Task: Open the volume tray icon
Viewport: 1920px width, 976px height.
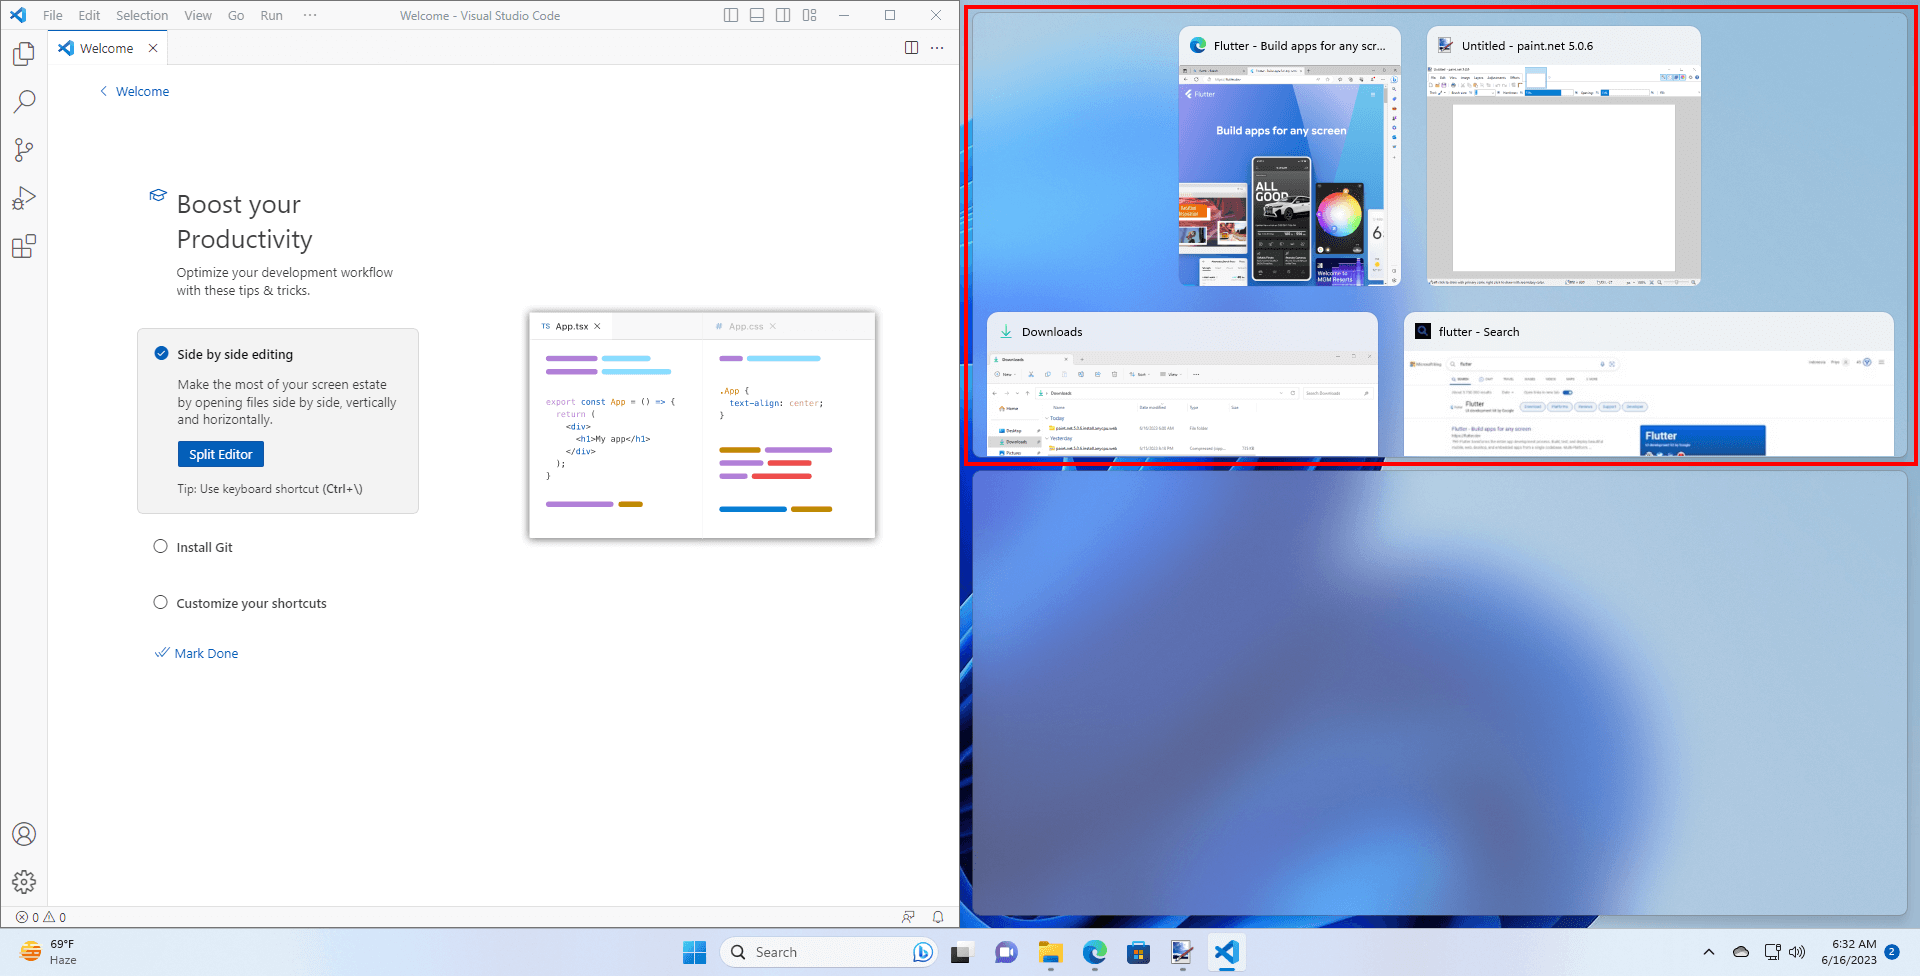Action: 1797,952
